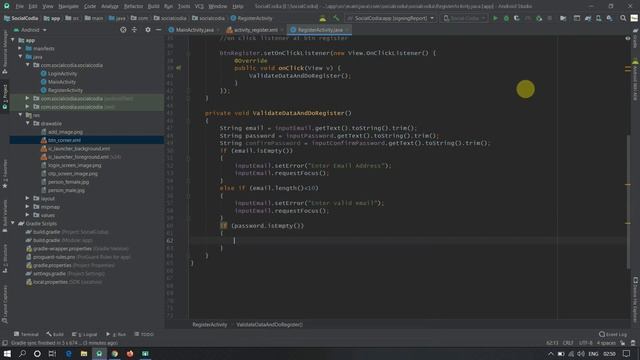Expand the layout folder
Image resolution: width=640 pixels, height=360 pixels.
point(28,198)
